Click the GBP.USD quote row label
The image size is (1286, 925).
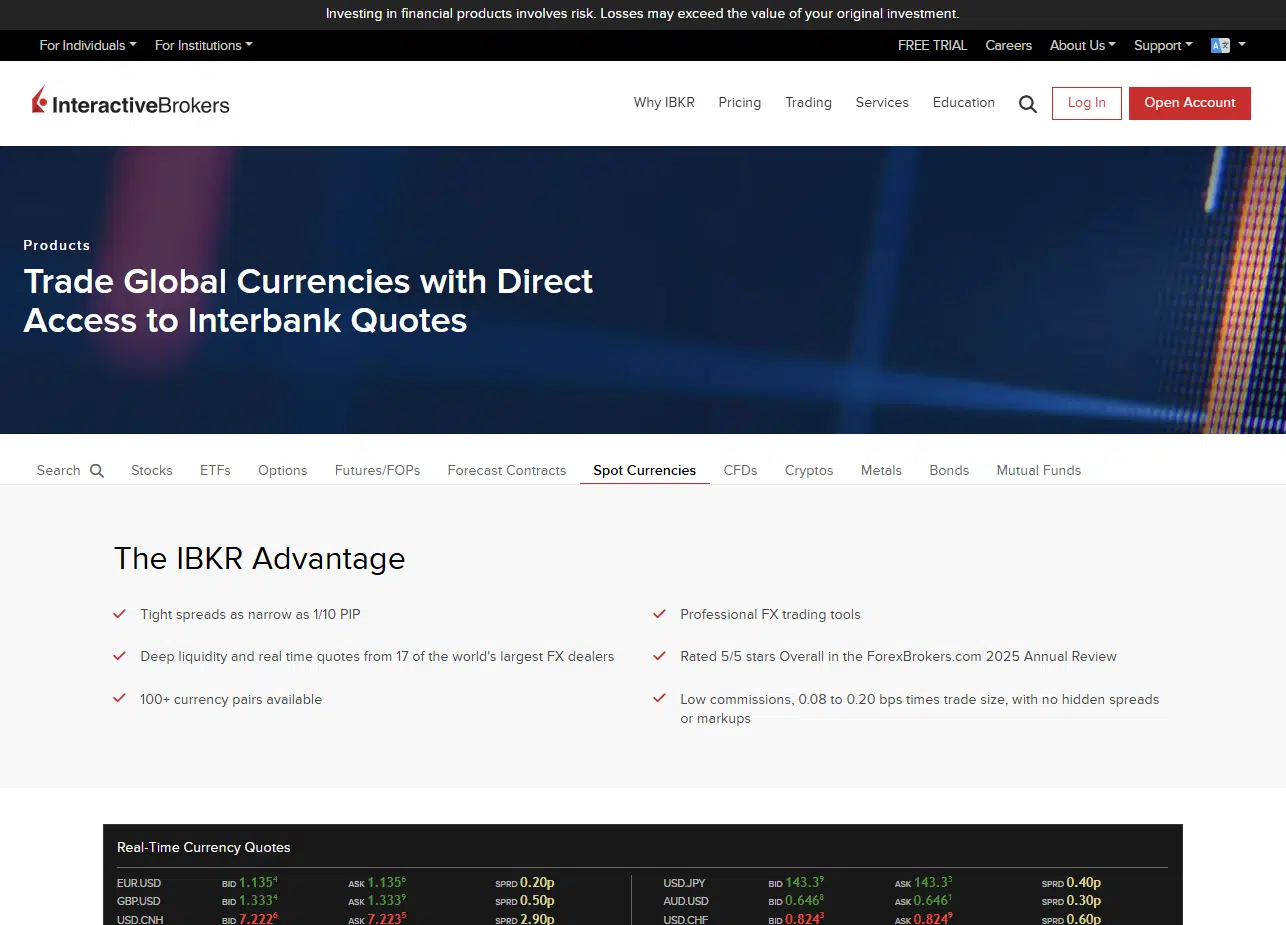tap(139, 901)
